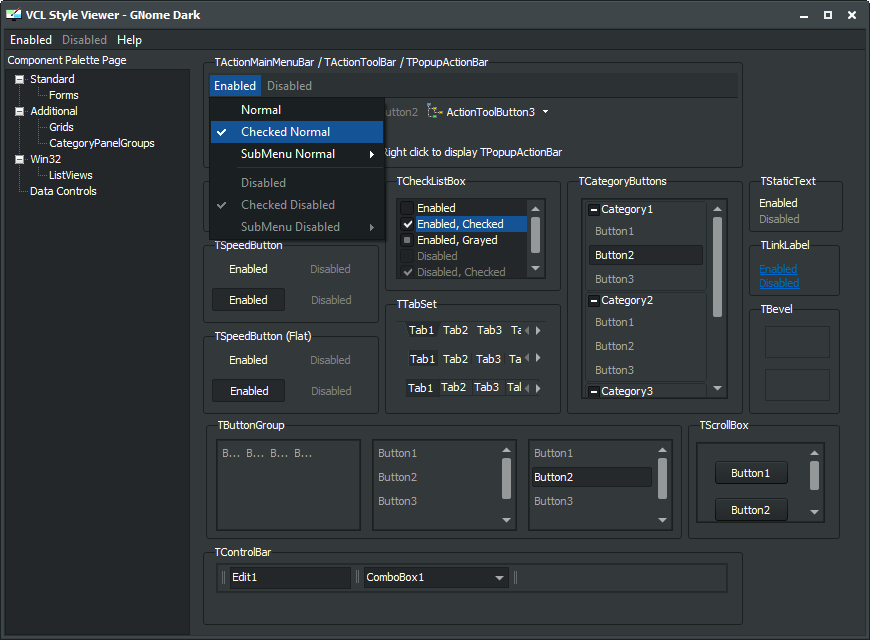Select the Normal menu item
870x640 pixels.
pos(297,110)
